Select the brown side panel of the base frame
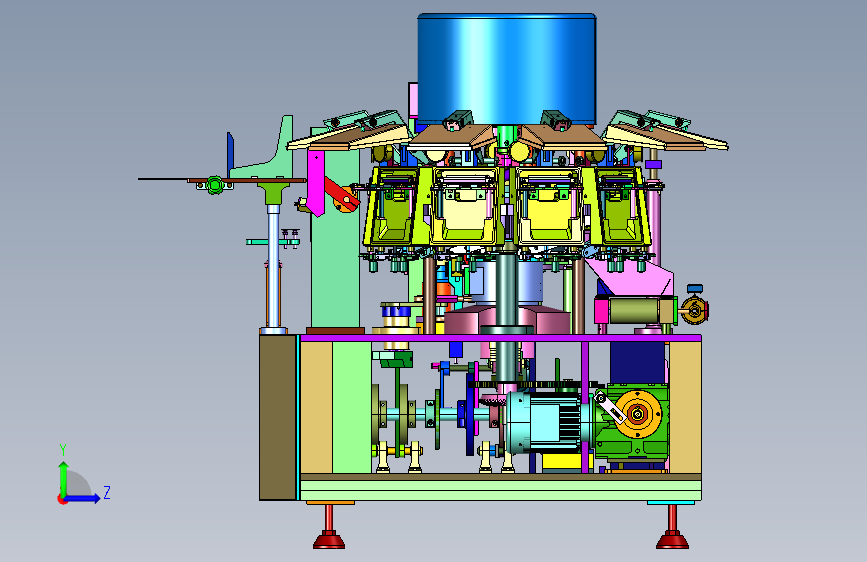 pos(278,418)
